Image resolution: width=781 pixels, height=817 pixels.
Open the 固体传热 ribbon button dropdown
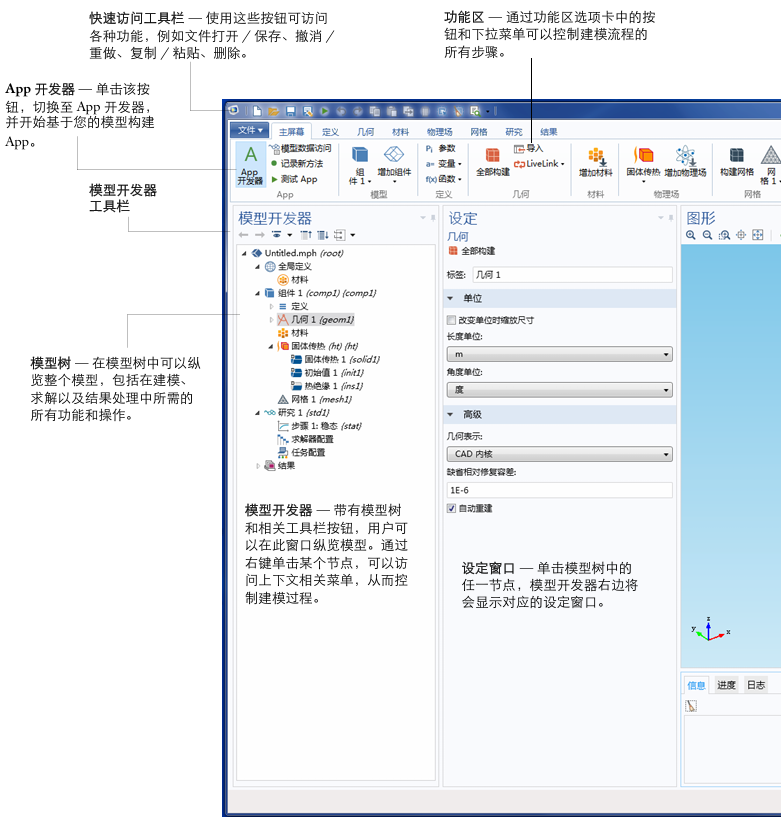(x=643, y=181)
